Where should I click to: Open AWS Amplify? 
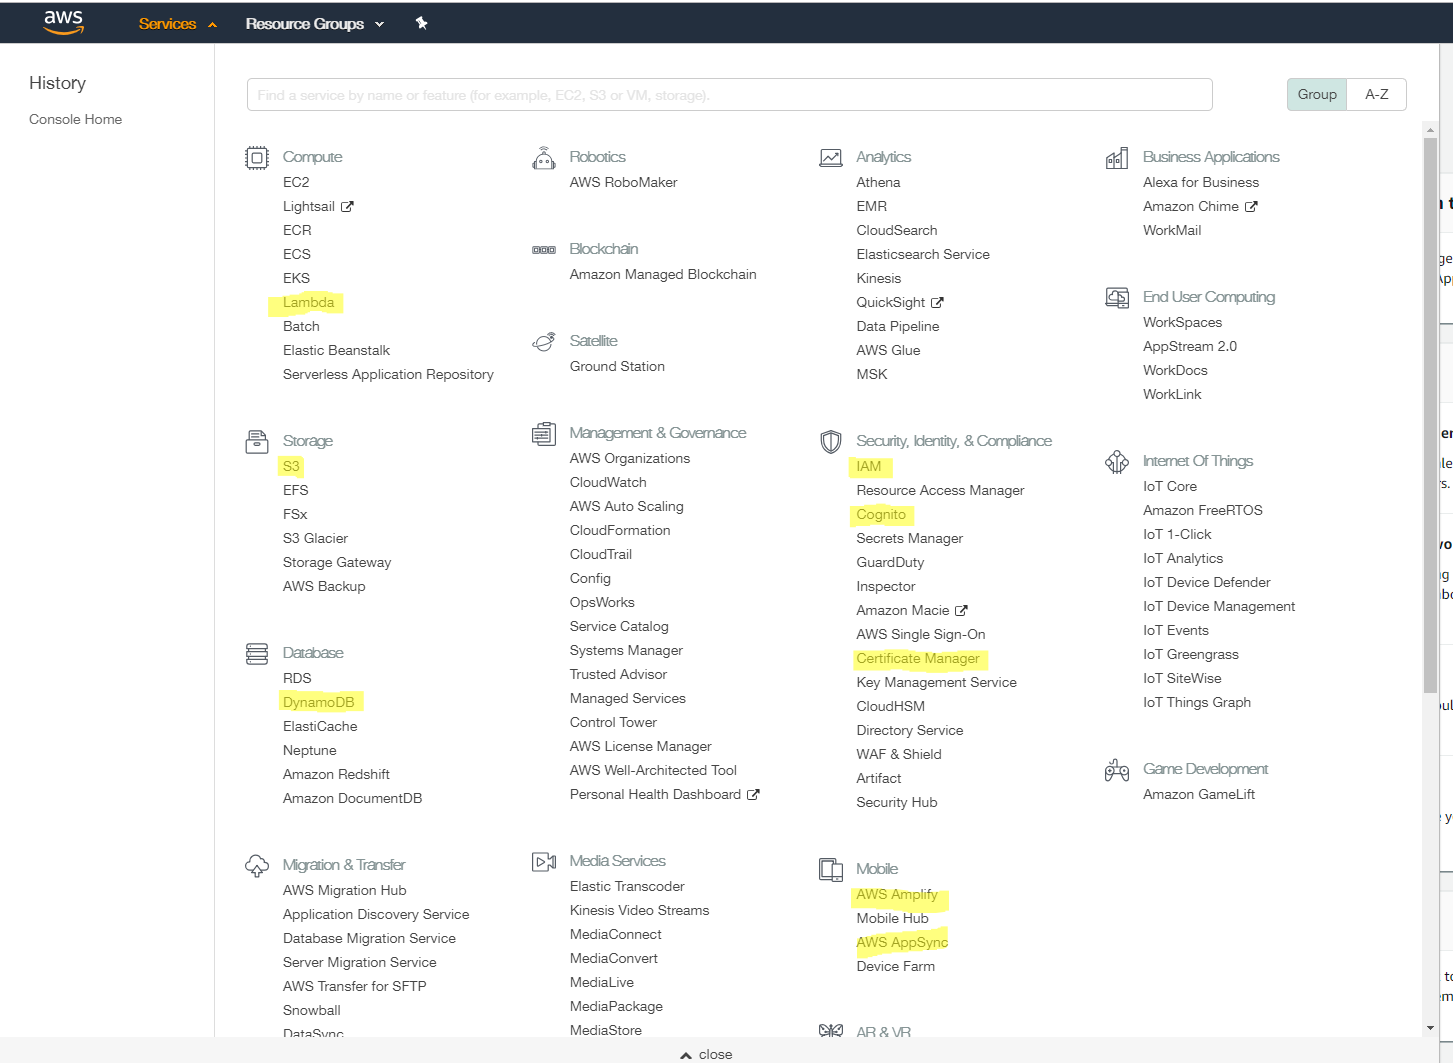pos(897,895)
